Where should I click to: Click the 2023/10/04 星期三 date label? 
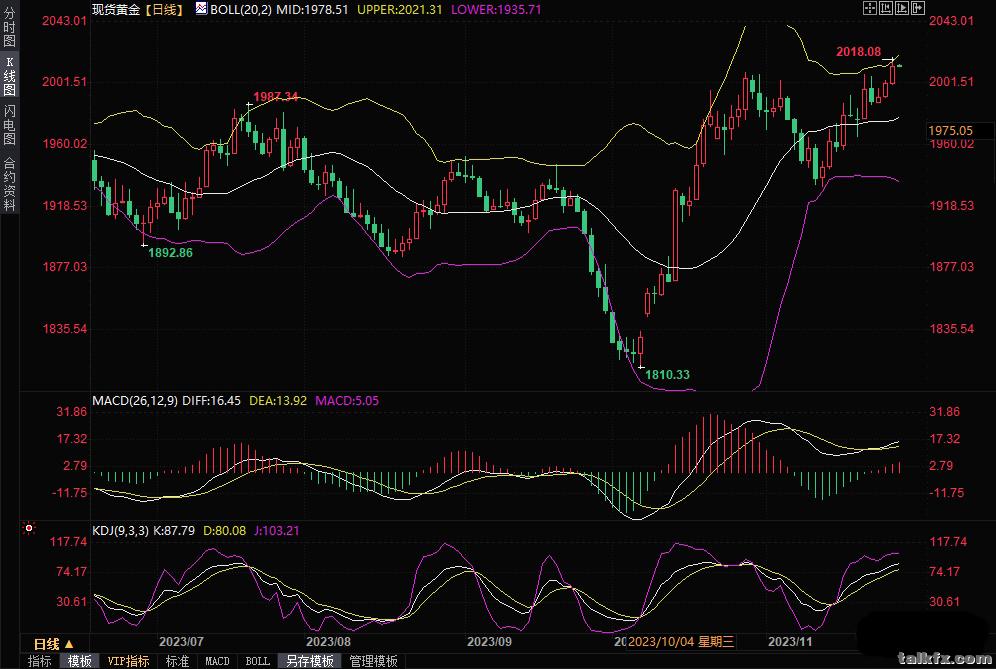(680, 642)
